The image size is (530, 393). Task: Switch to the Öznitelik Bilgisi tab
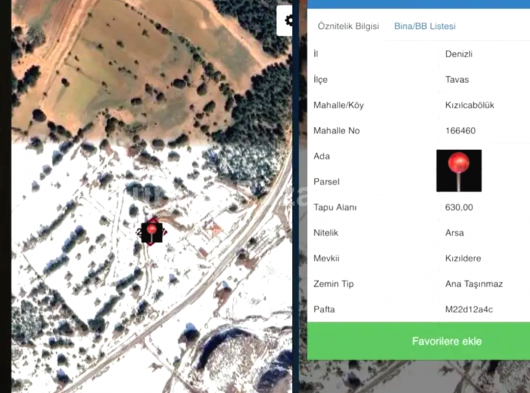[348, 26]
